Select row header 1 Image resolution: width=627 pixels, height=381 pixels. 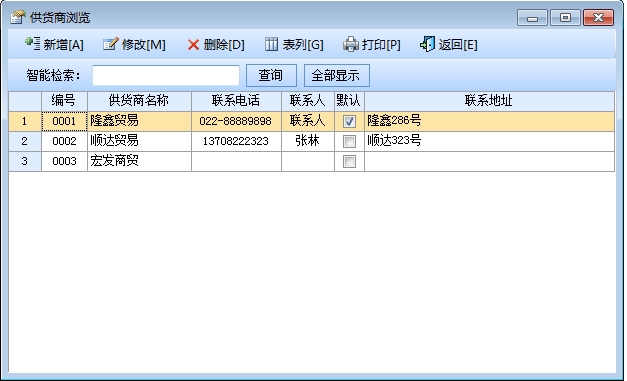[25, 121]
